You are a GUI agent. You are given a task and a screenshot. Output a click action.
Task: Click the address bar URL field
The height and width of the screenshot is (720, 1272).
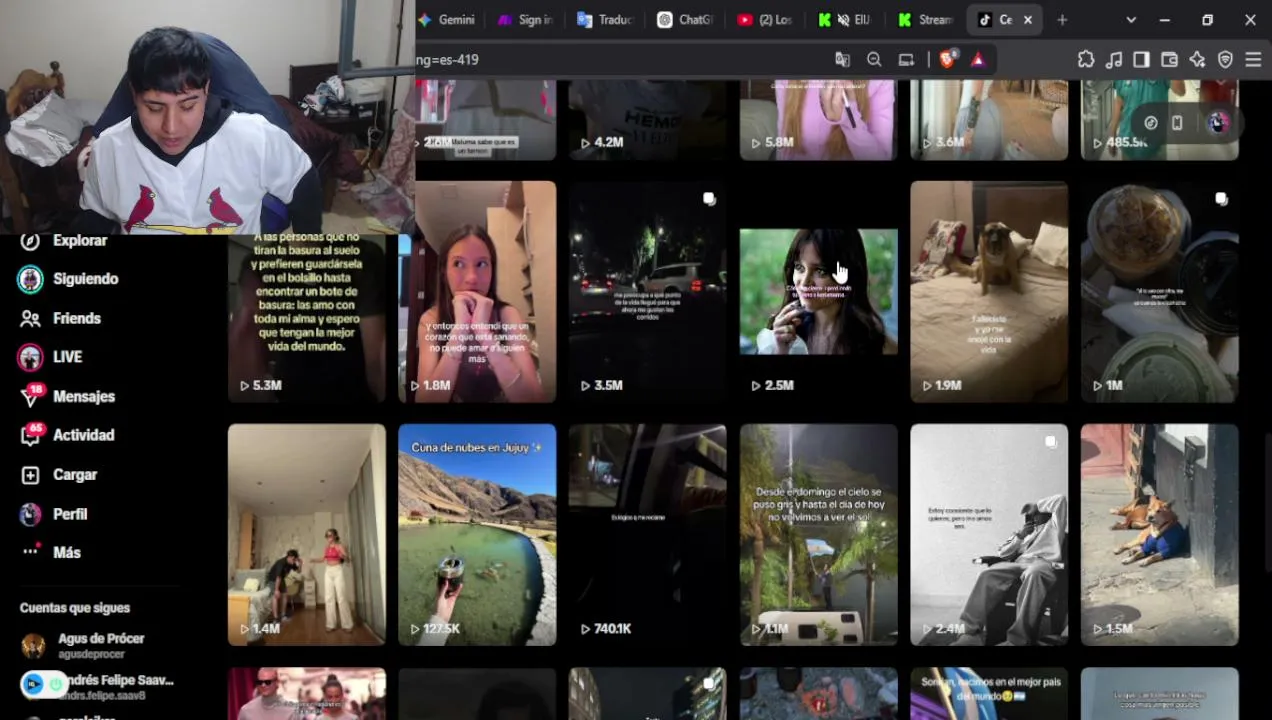(620, 60)
